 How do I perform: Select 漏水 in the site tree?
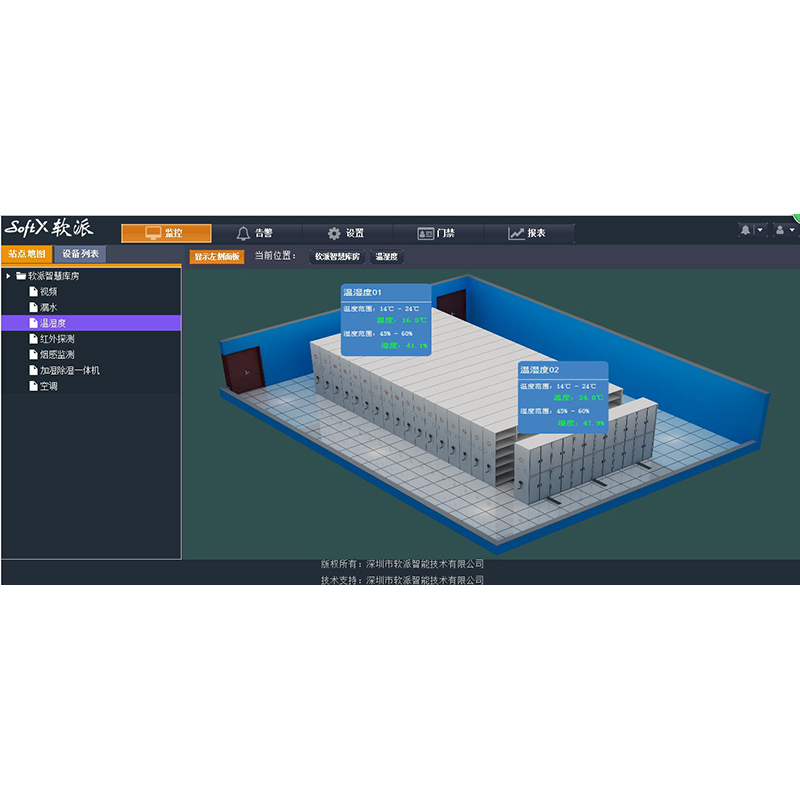48,307
